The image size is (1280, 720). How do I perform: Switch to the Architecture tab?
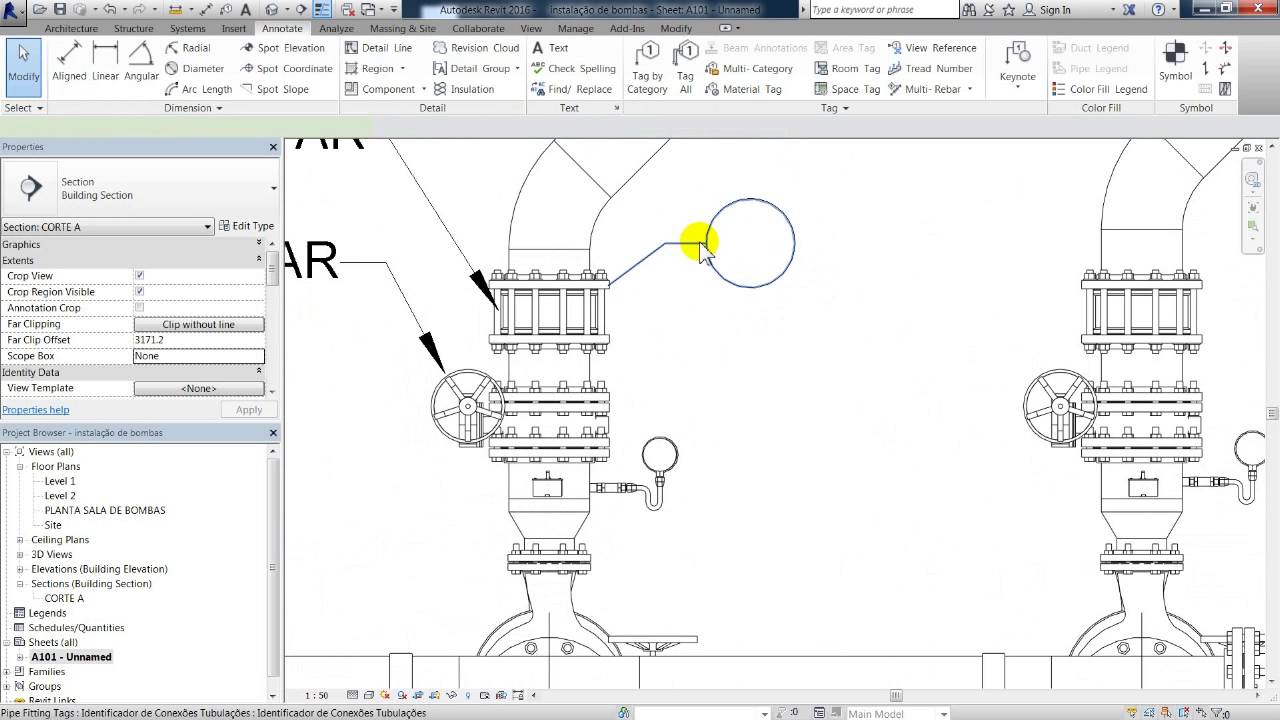71,29
